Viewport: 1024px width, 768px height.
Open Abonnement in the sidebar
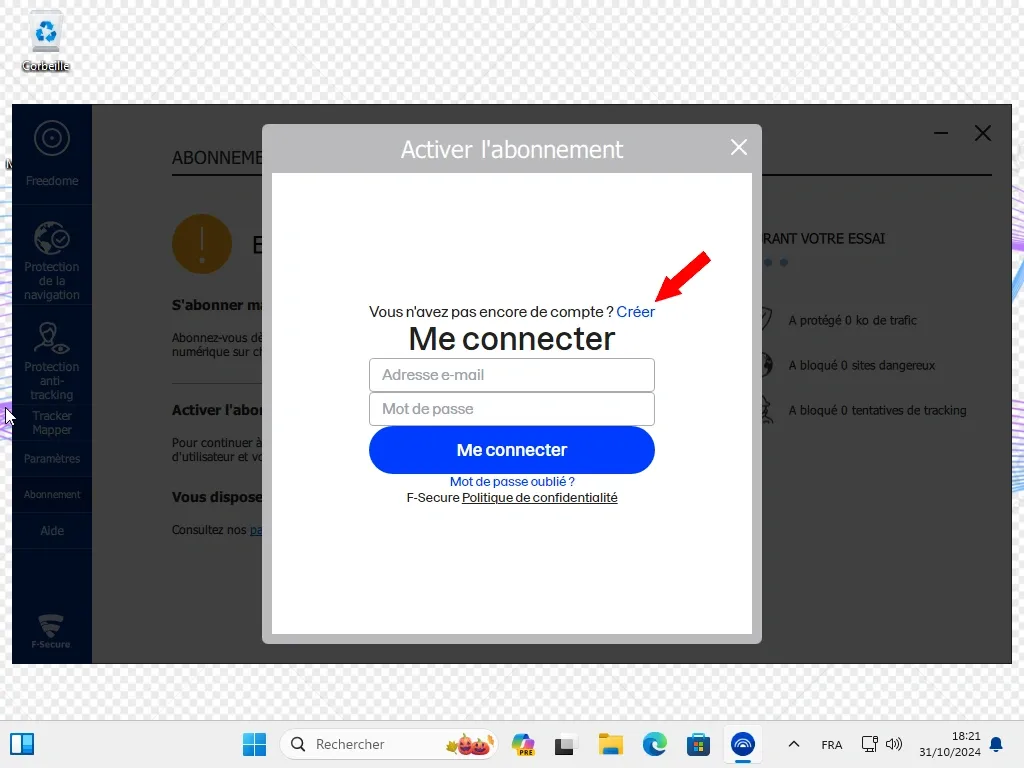pos(52,494)
